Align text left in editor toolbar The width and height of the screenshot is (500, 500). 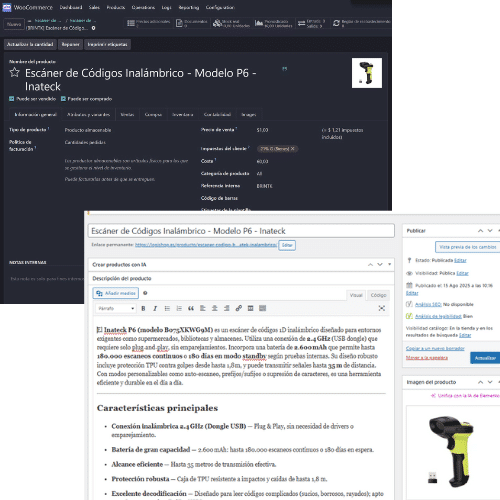pyautogui.click(x=203, y=308)
